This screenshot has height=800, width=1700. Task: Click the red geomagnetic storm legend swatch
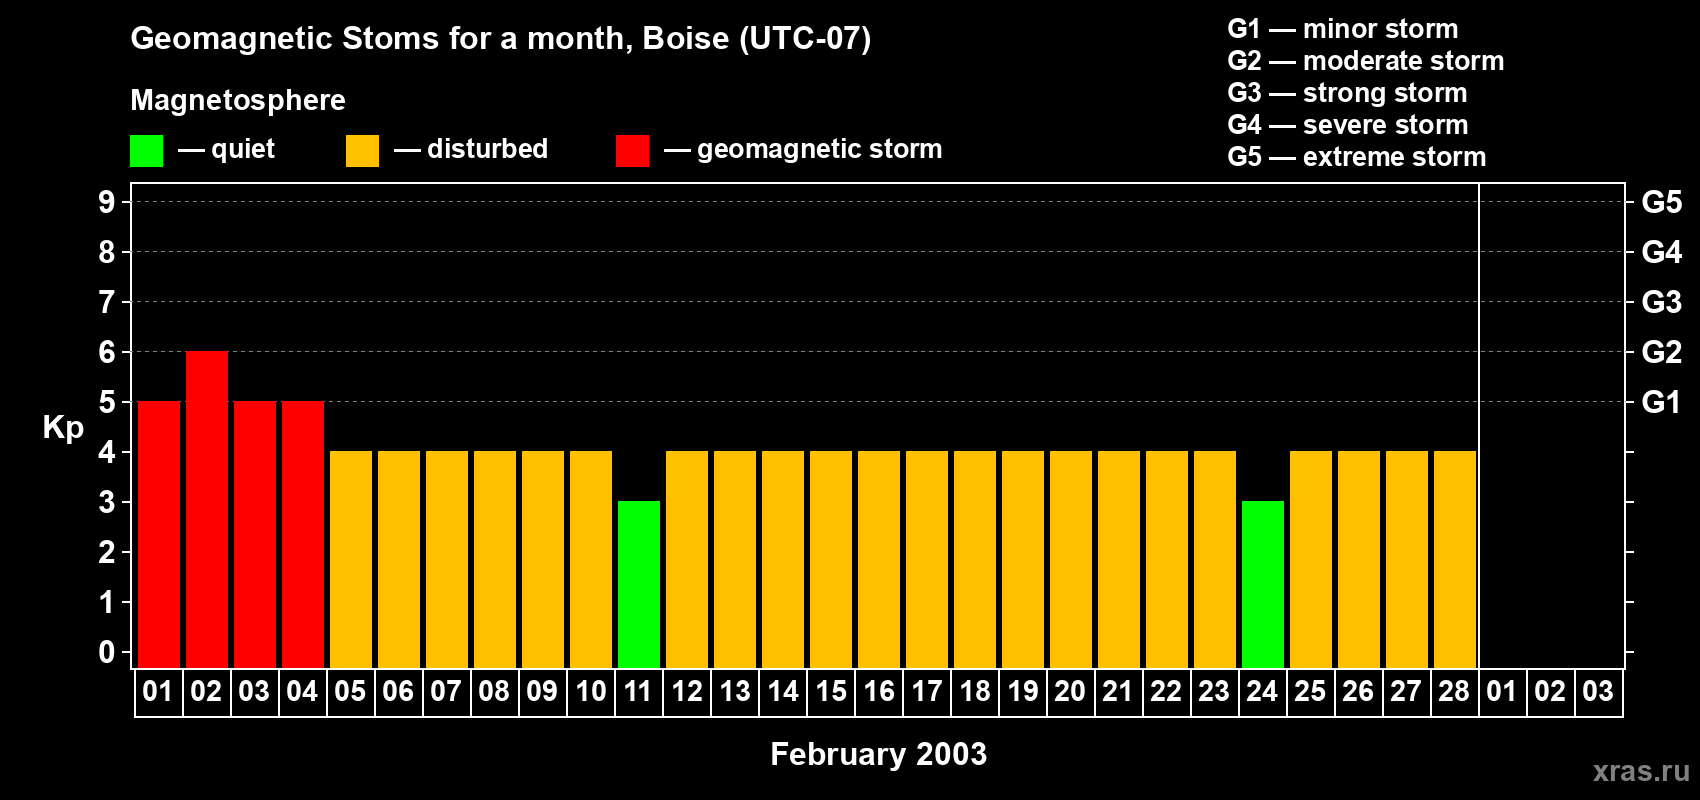[632, 151]
